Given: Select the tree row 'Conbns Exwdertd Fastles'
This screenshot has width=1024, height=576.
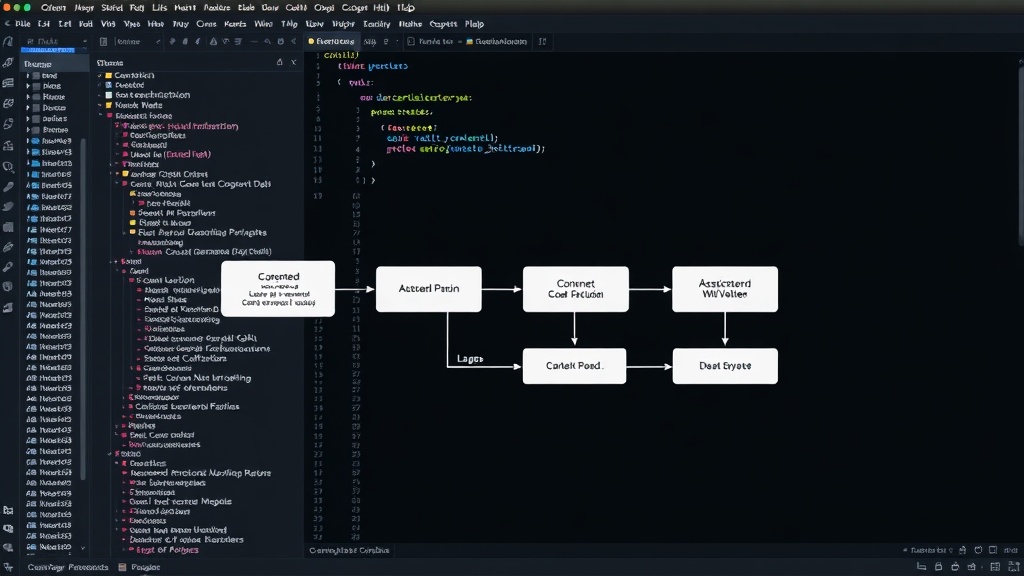Looking at the screenshot, I should point(186,406).
